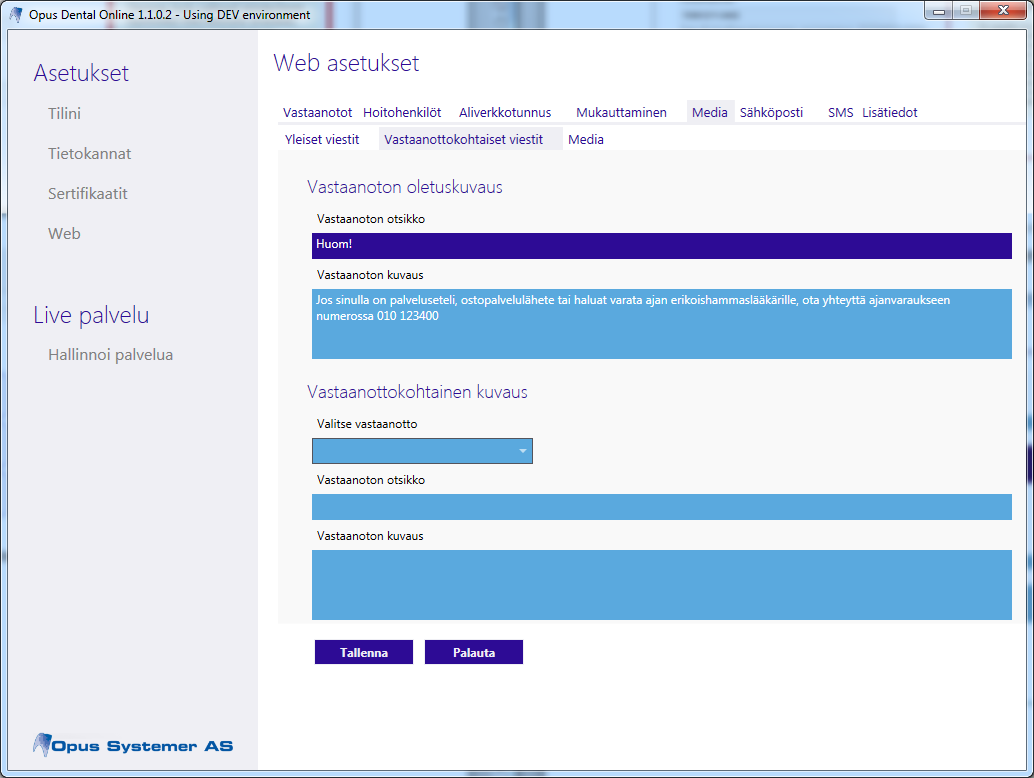The image size is (1034, 778).
Task: Open Hallinnoi palvelua under Live palvelu
Action: click(x=110, y=355)
